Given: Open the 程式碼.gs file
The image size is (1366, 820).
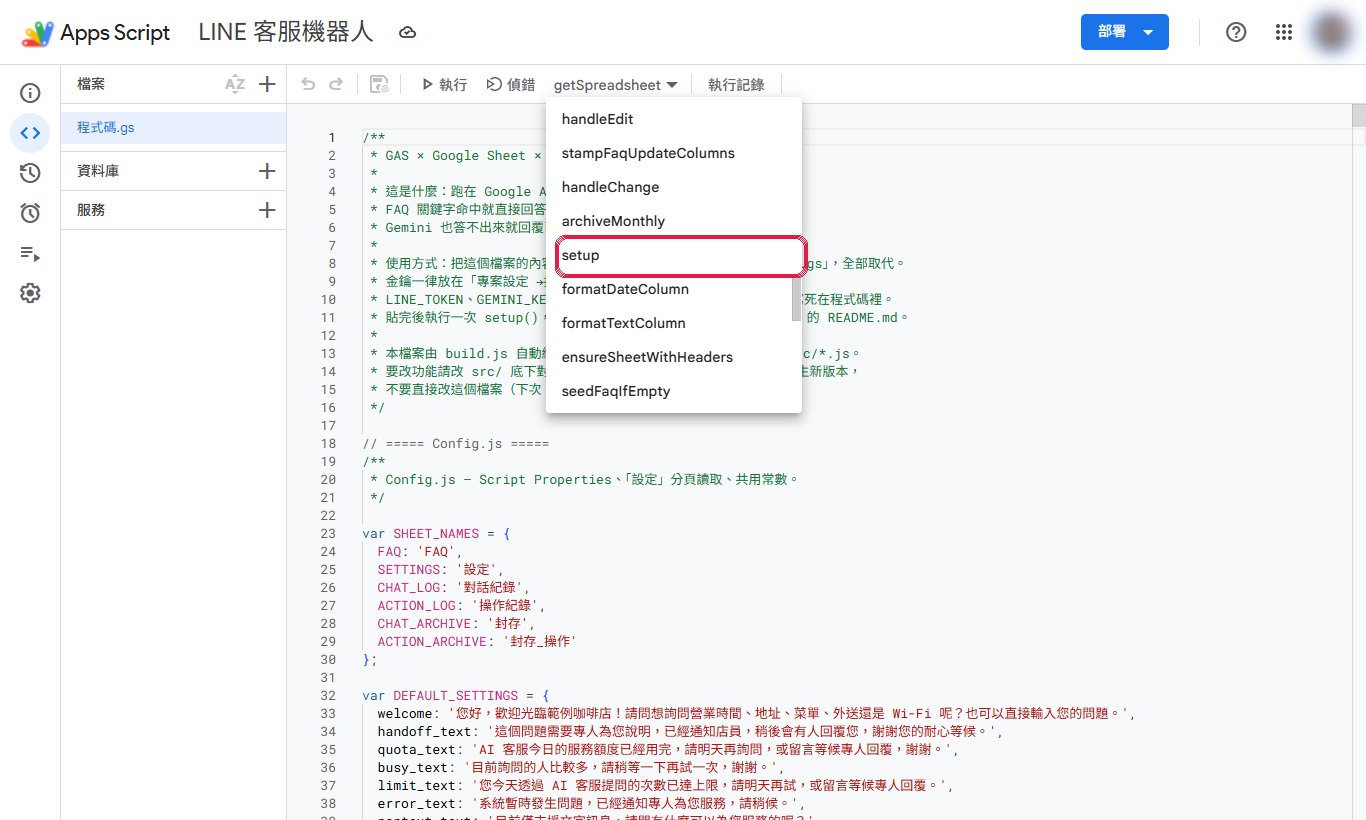Looking at the screenshot, I should click(x=173, y=127).
